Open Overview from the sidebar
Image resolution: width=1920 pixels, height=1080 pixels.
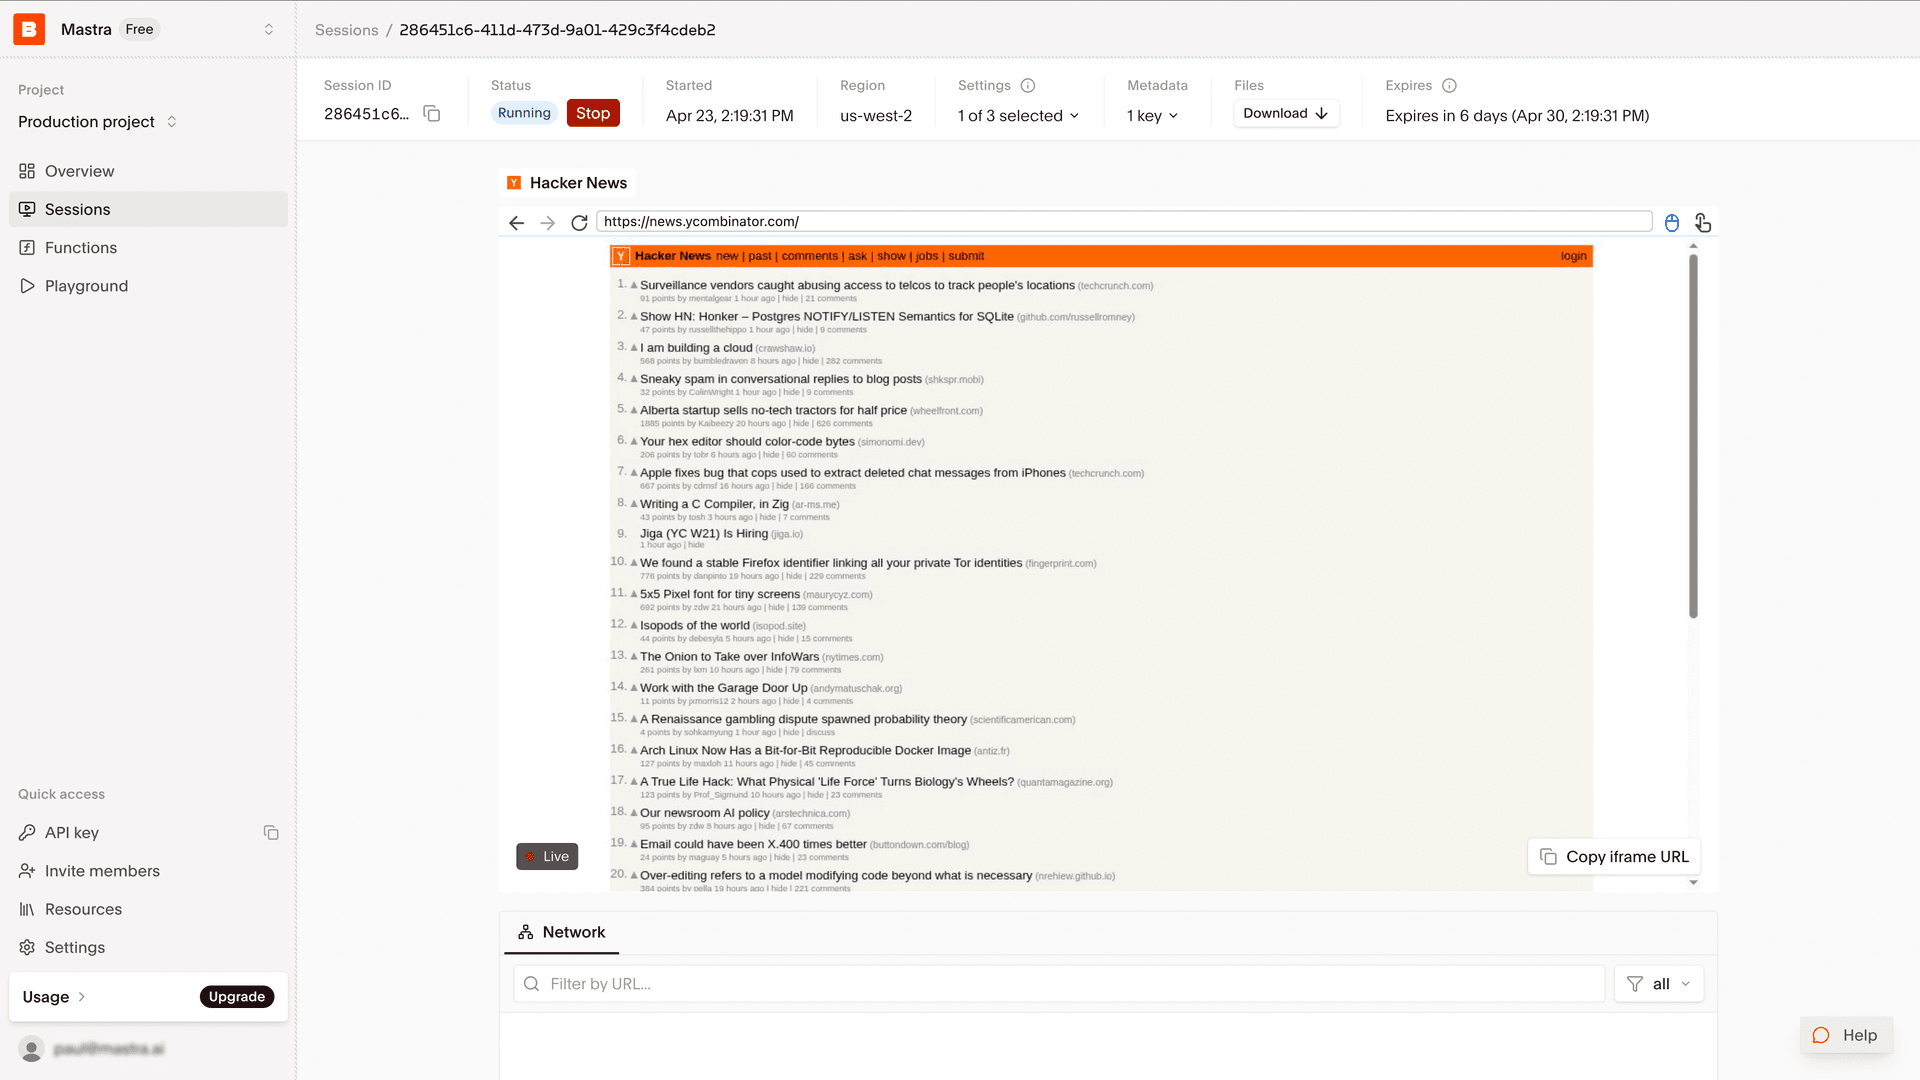pos(79,171)
